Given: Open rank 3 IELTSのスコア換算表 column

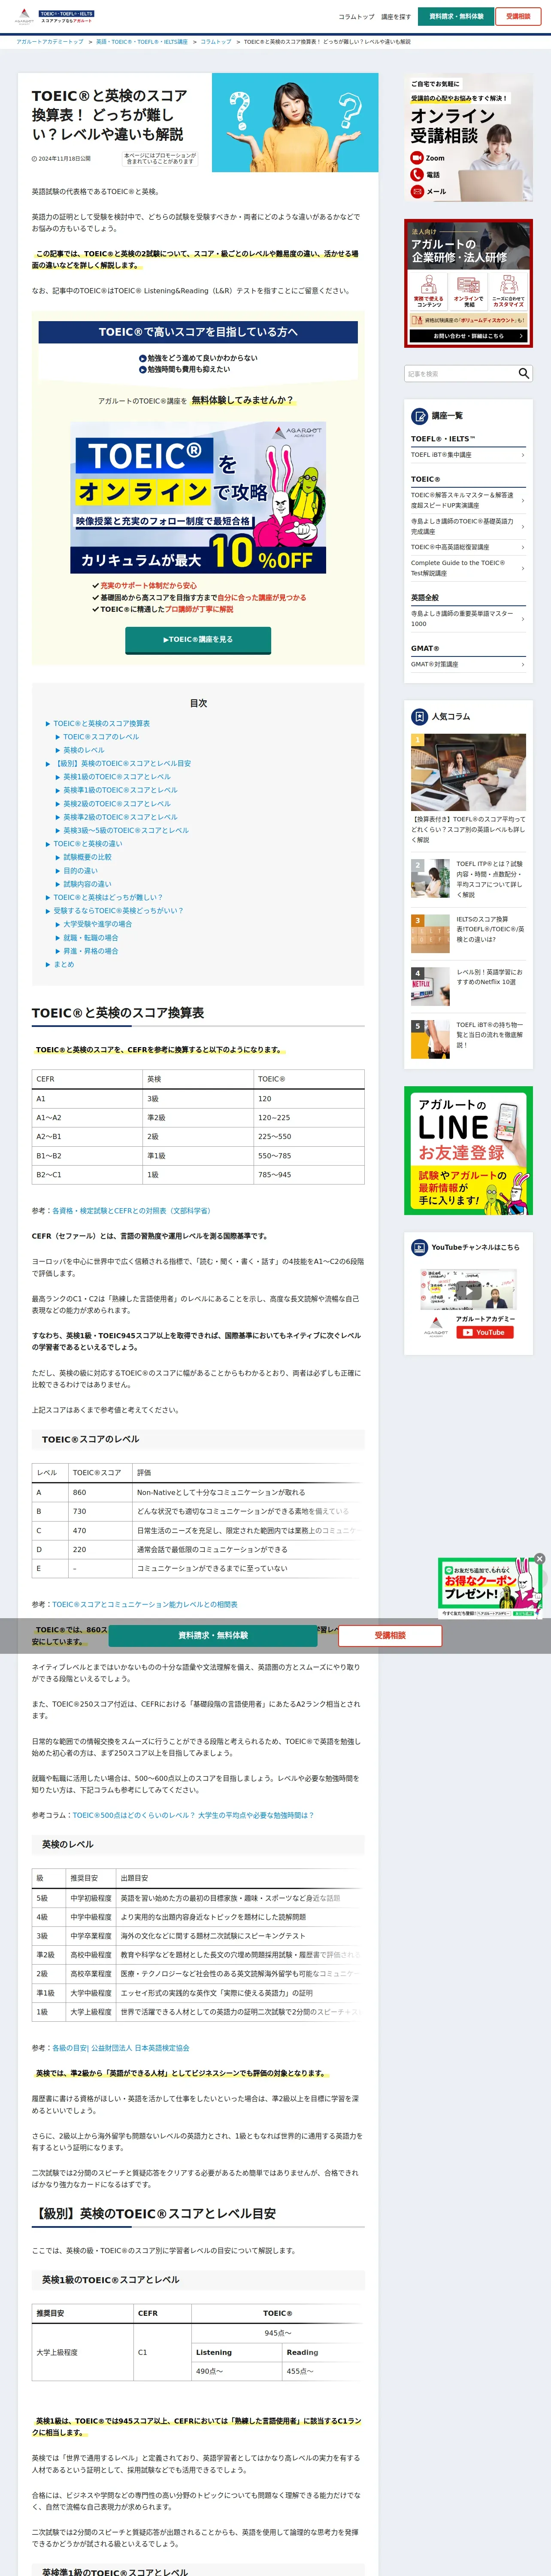Looking at the screenshot, I should tap(468, 932).
